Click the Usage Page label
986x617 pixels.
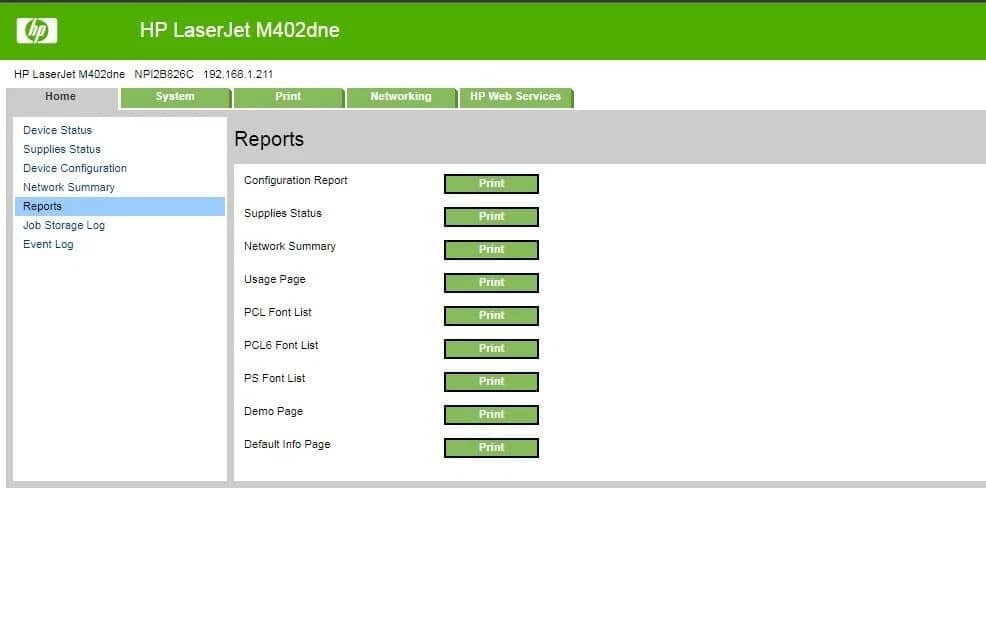tap(275, 279)
